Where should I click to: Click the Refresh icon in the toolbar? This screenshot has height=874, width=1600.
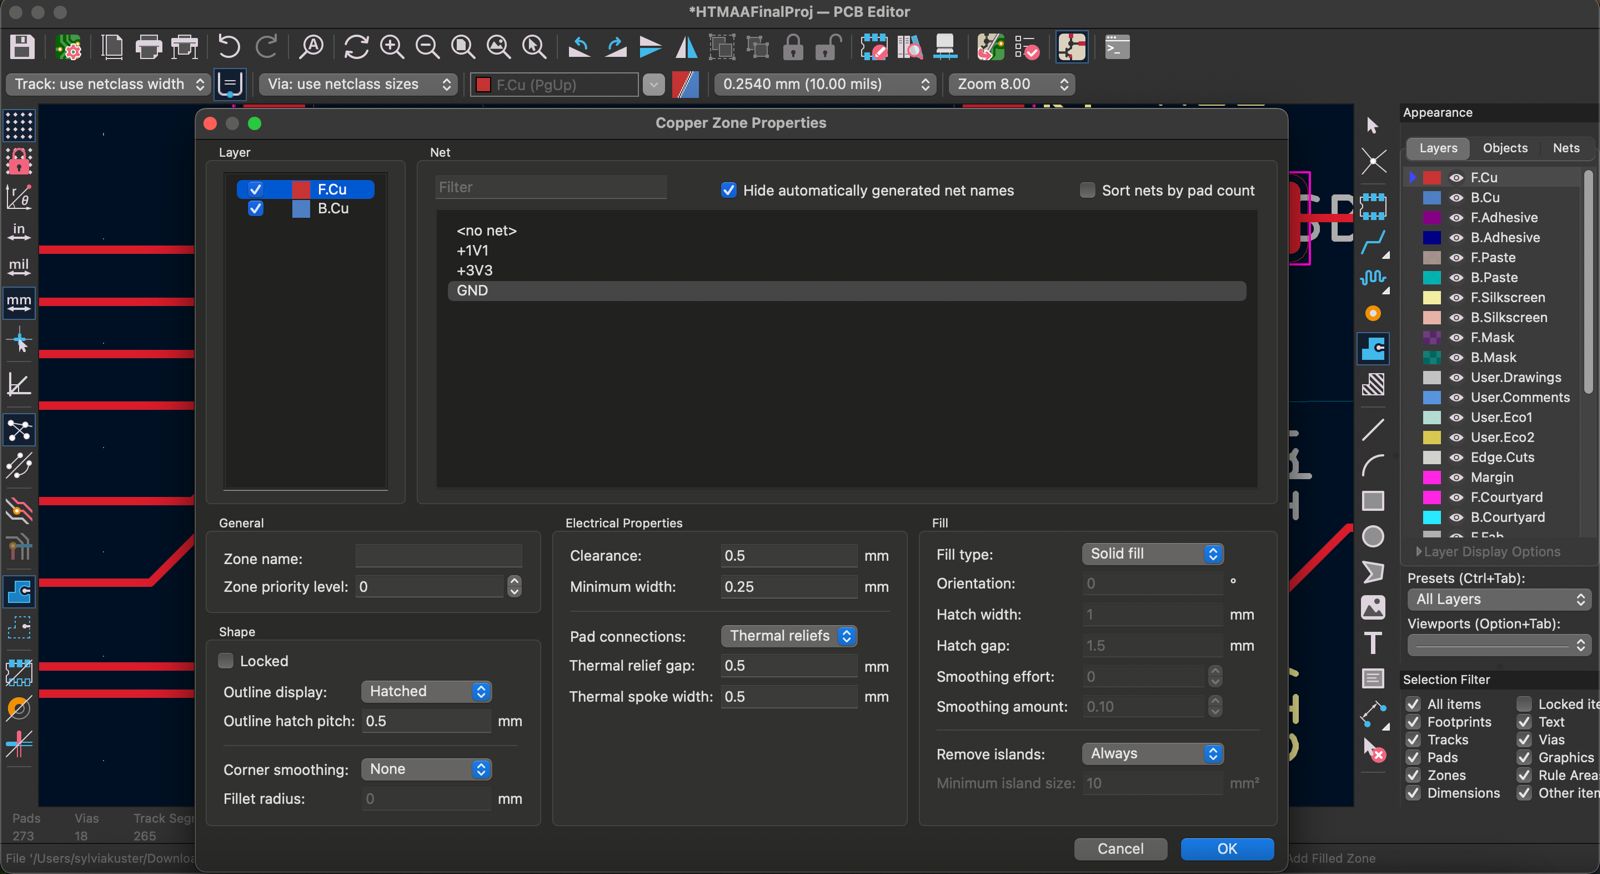click(x=356, y=47)
